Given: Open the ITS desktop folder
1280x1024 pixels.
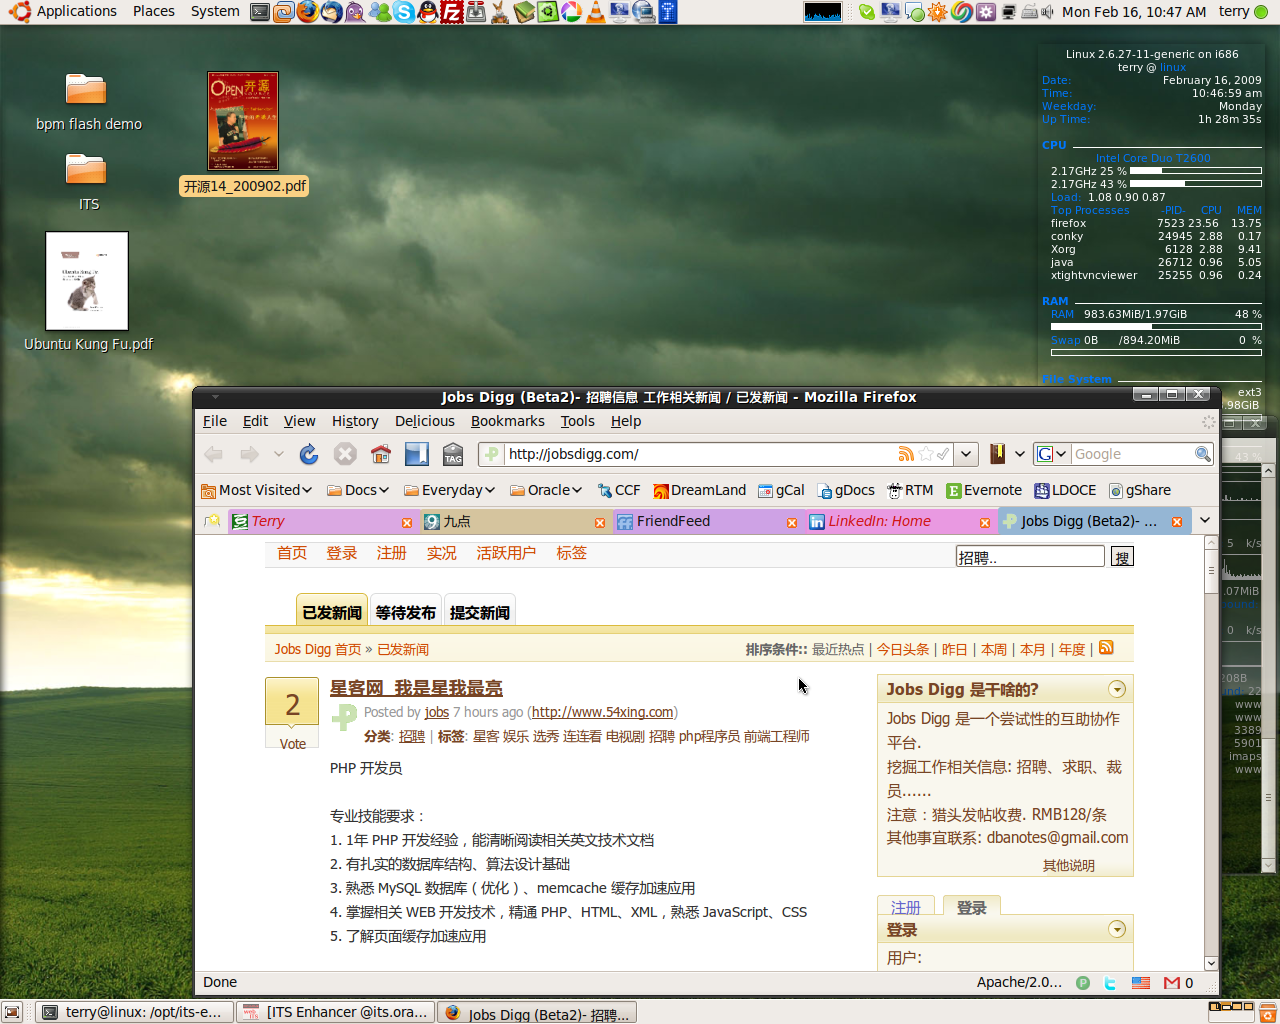Looking at the screenshot, I should [x=88, y=182].
